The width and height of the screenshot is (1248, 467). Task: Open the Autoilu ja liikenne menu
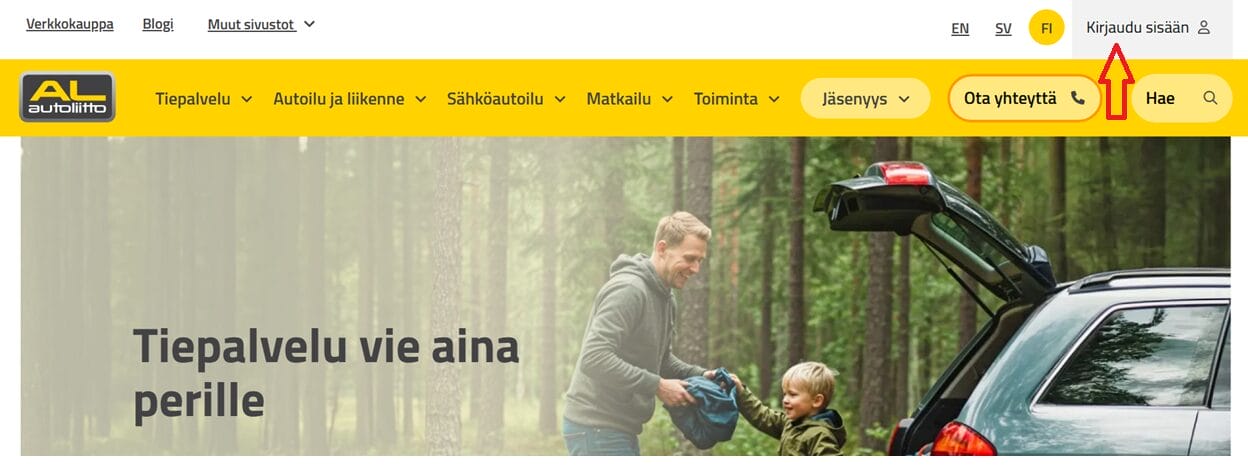[x=339, y=99]
